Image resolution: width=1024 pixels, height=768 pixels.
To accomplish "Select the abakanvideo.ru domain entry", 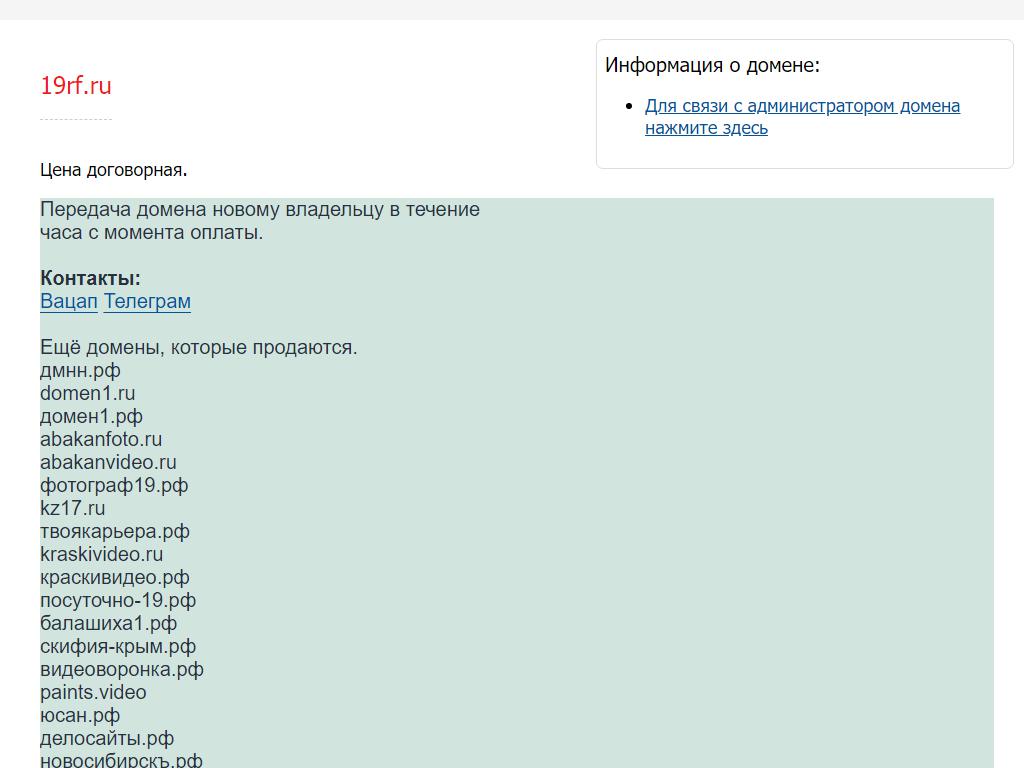I will click(x=108, y=462).
